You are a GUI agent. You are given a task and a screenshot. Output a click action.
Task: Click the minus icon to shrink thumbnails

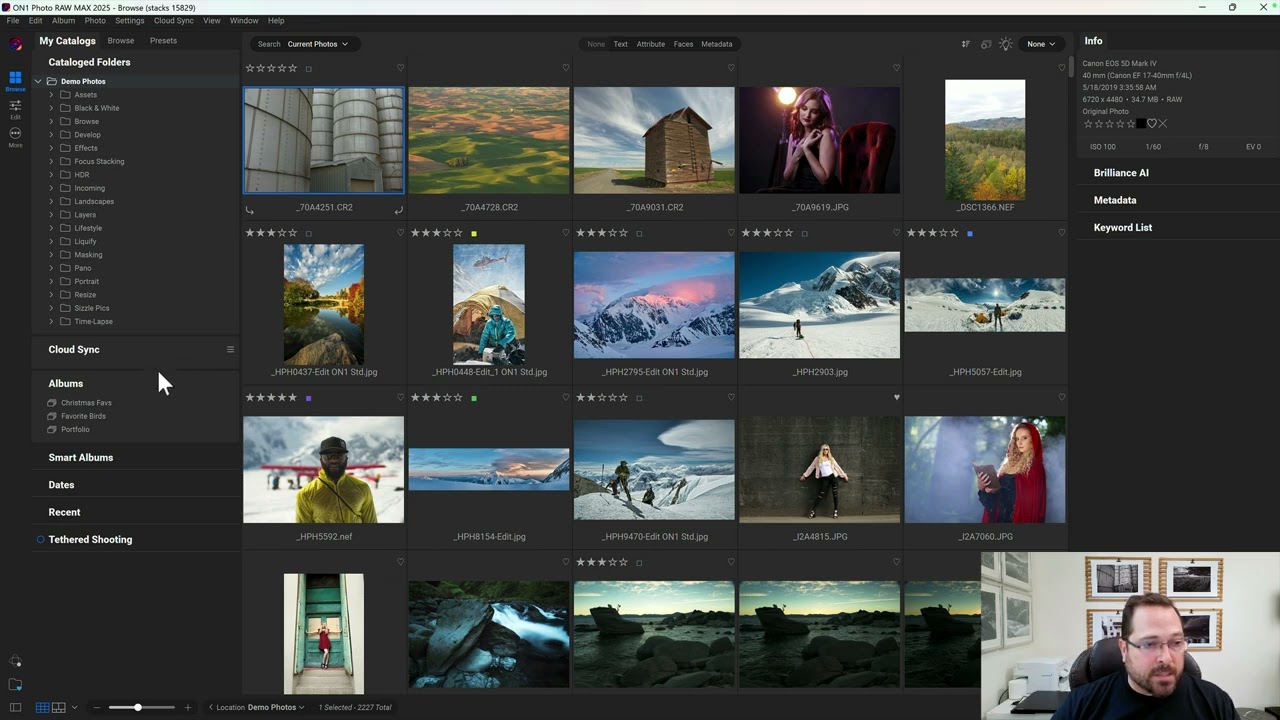coord(97,708)
